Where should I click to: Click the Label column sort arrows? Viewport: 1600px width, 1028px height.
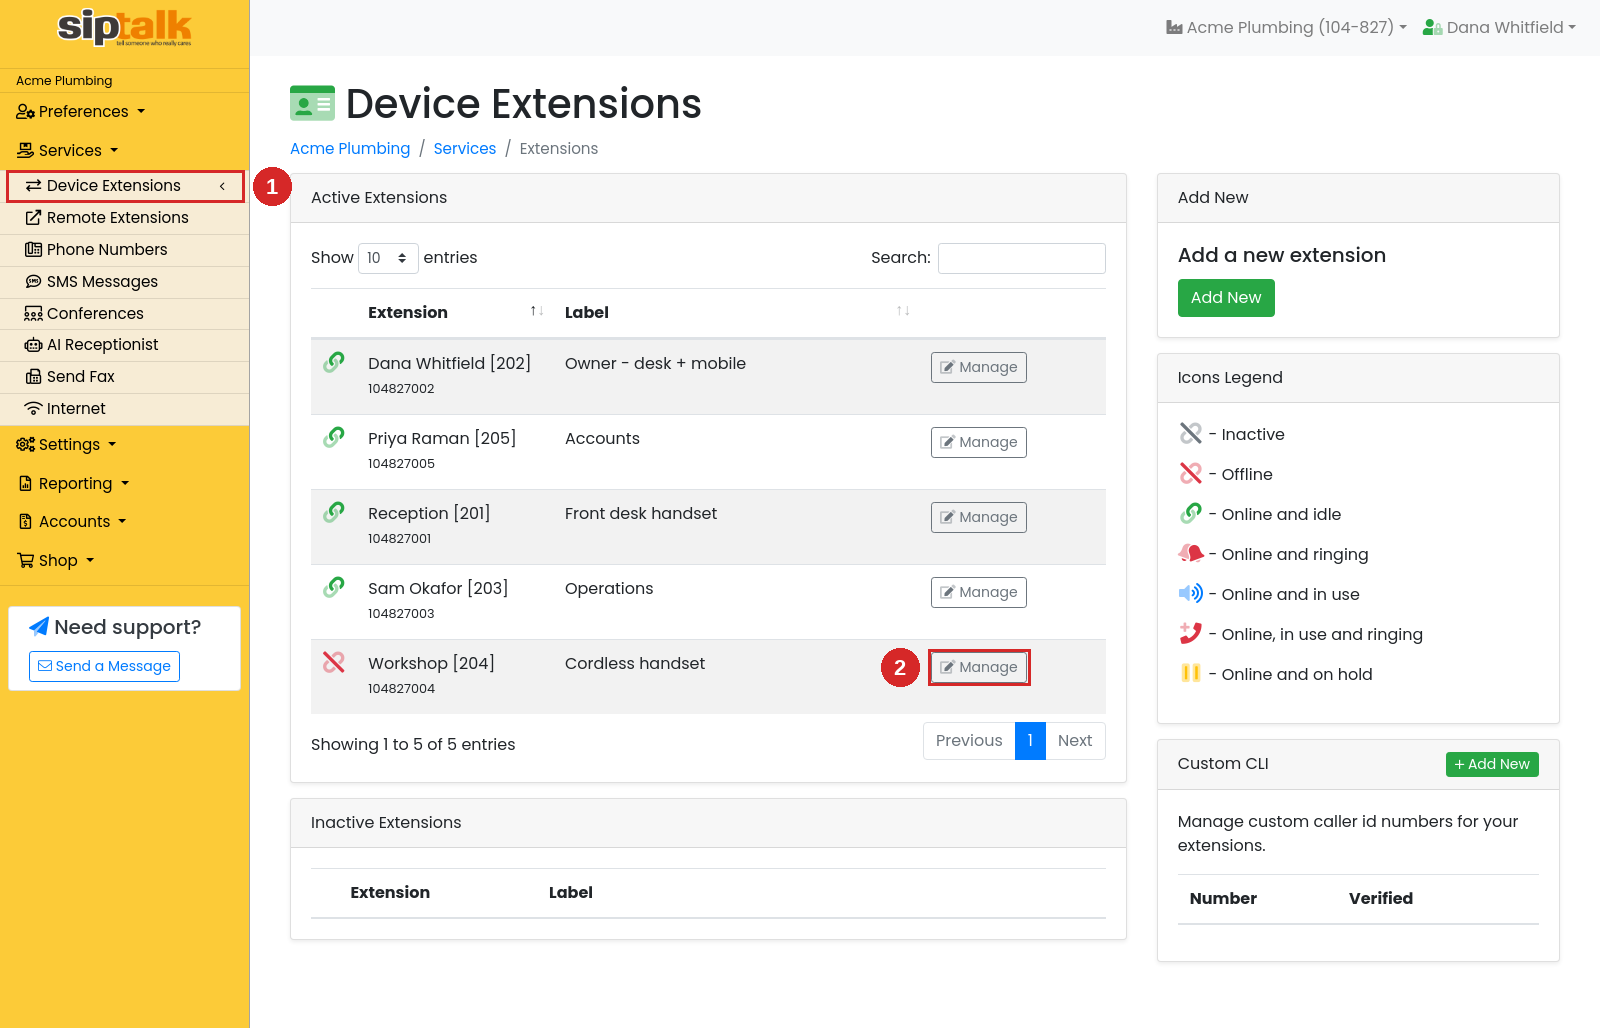[903, 312]
